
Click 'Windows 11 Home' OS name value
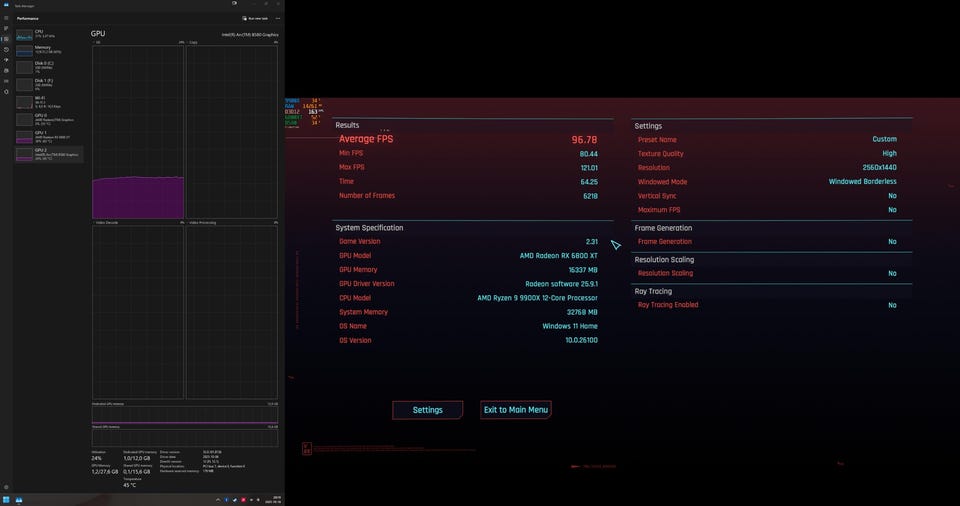coord(570,326)
